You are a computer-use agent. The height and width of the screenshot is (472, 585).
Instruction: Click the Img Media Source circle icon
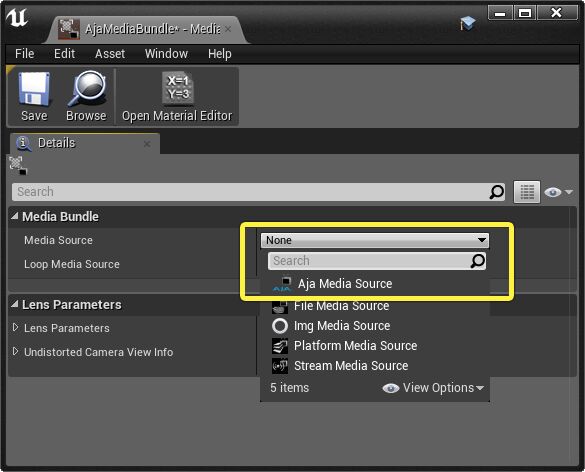pyautogui.click(x=280, y=326)
